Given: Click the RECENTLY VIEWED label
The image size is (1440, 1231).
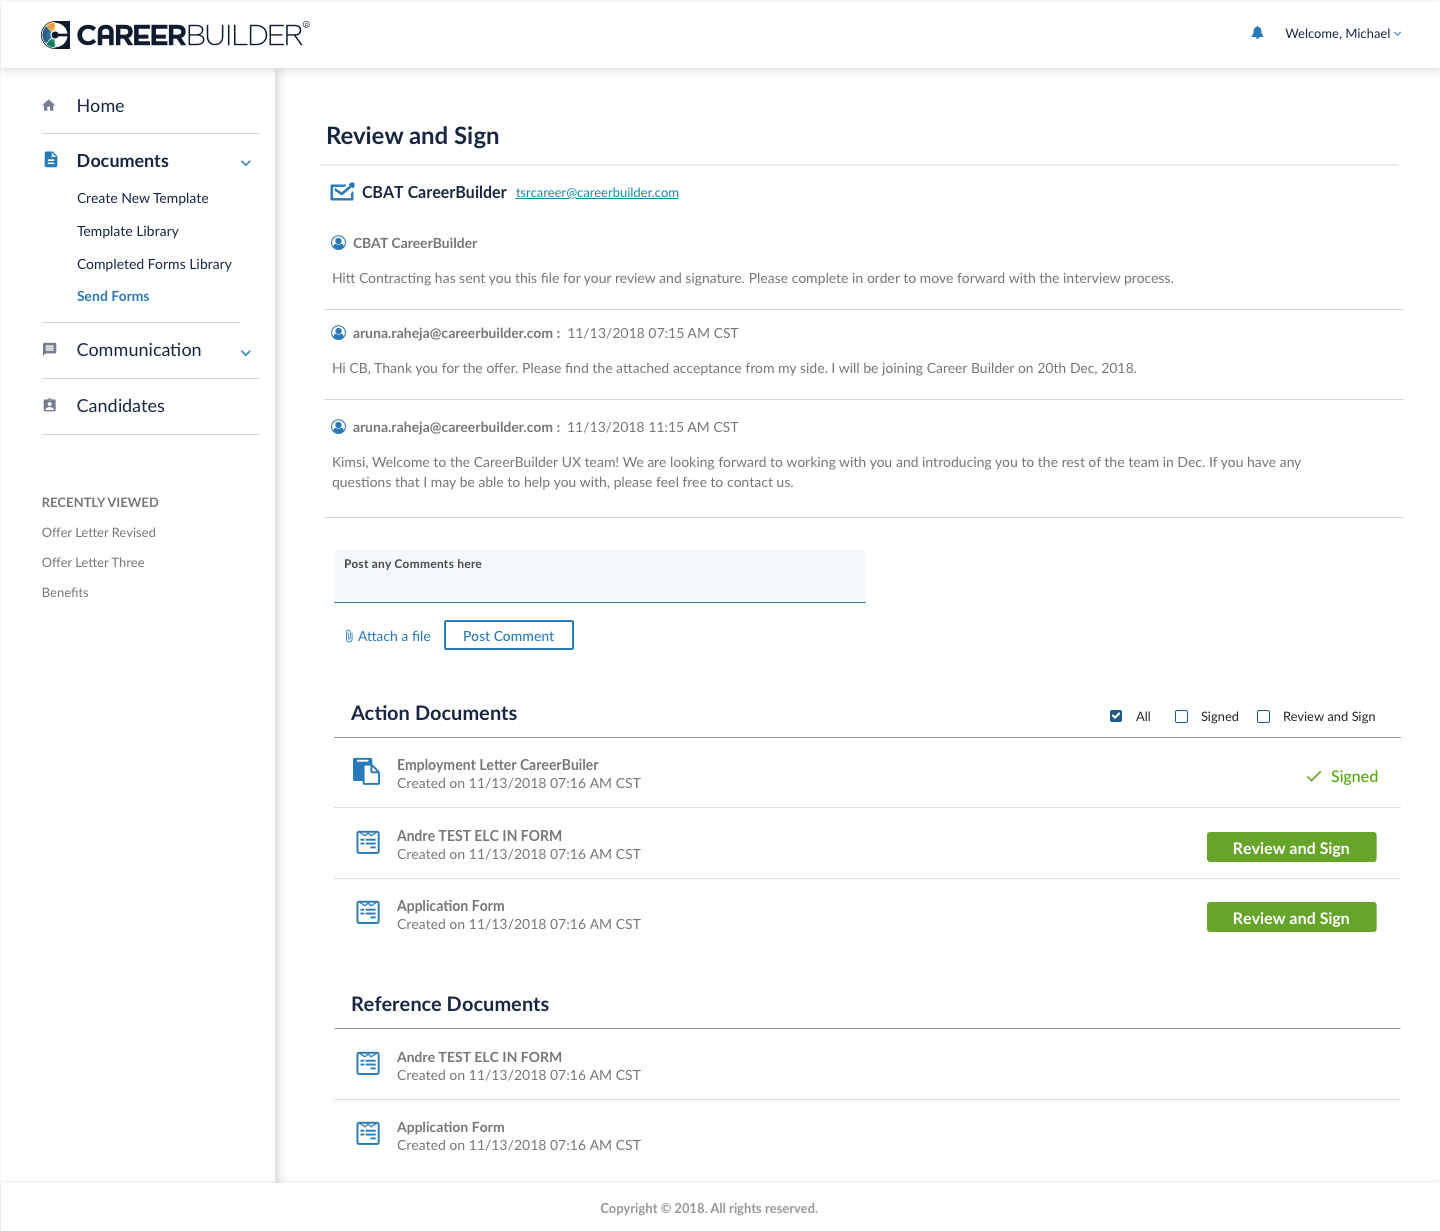Looking at the screenshot, I should (100, 502).
